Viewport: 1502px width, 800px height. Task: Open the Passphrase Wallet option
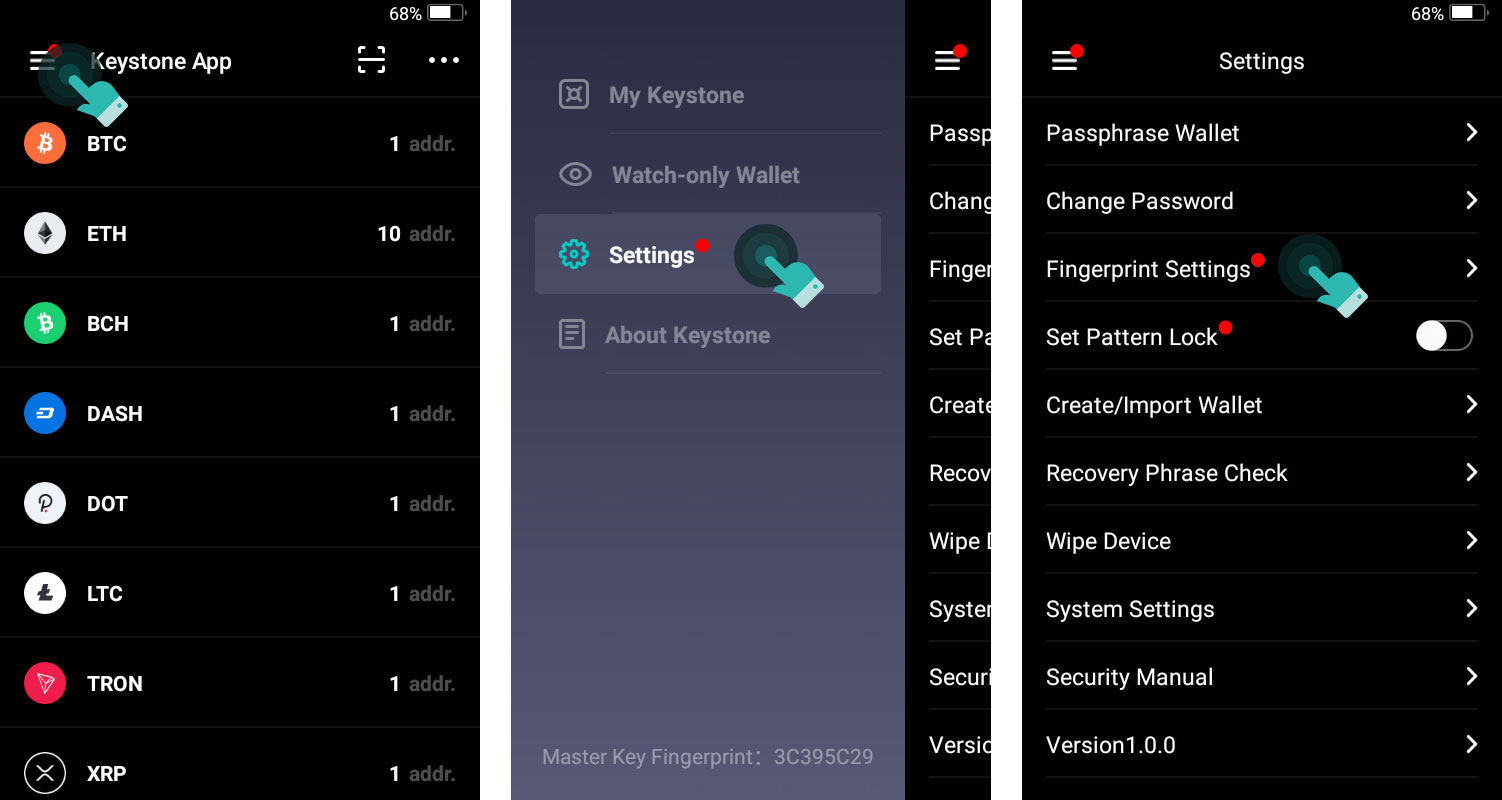1142,132
